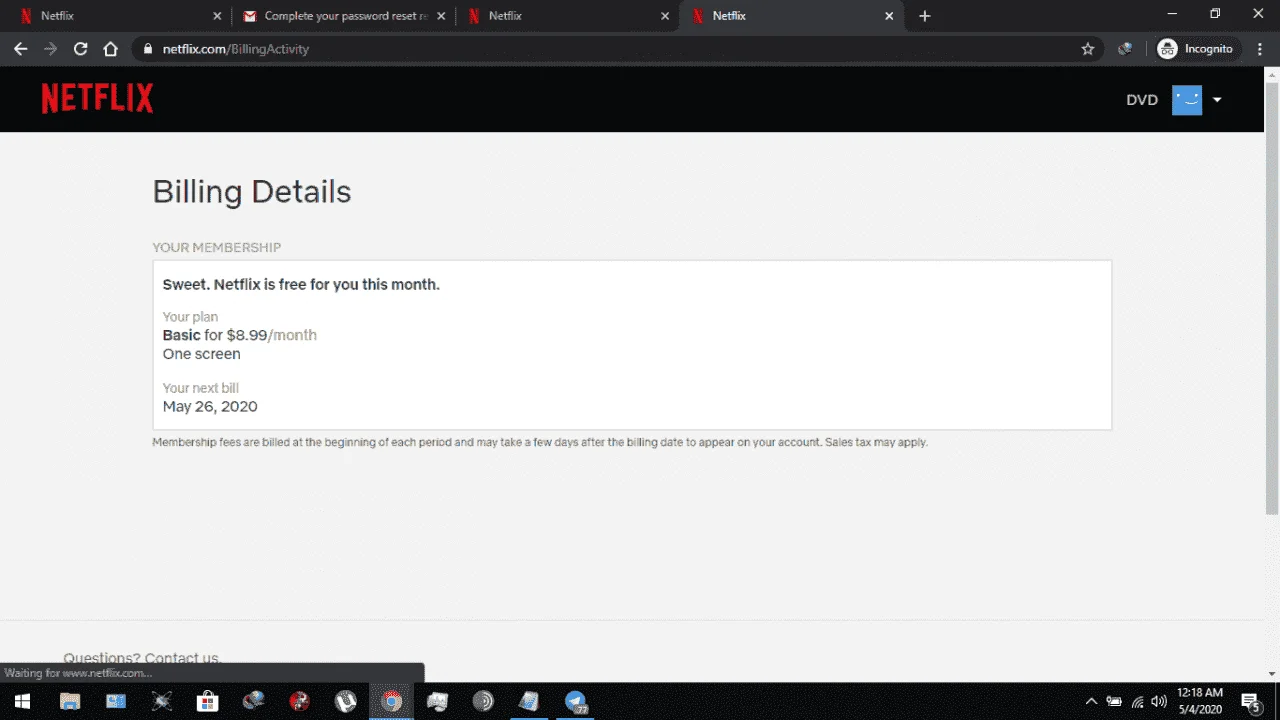Go back using the browser back arrow
Screen dimensions: 1280x720
pyautogui.click(x=20, y=48)
